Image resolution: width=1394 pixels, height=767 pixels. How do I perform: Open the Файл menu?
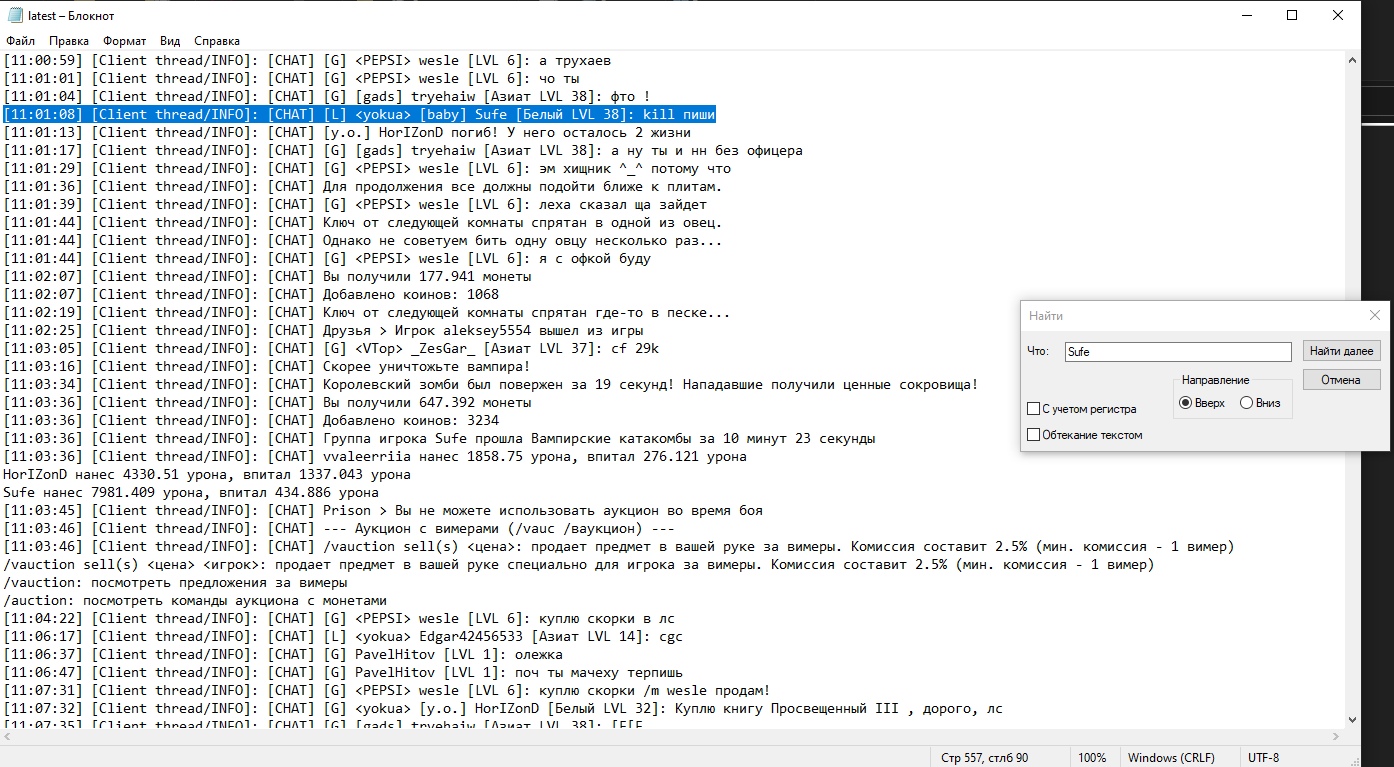20,41
